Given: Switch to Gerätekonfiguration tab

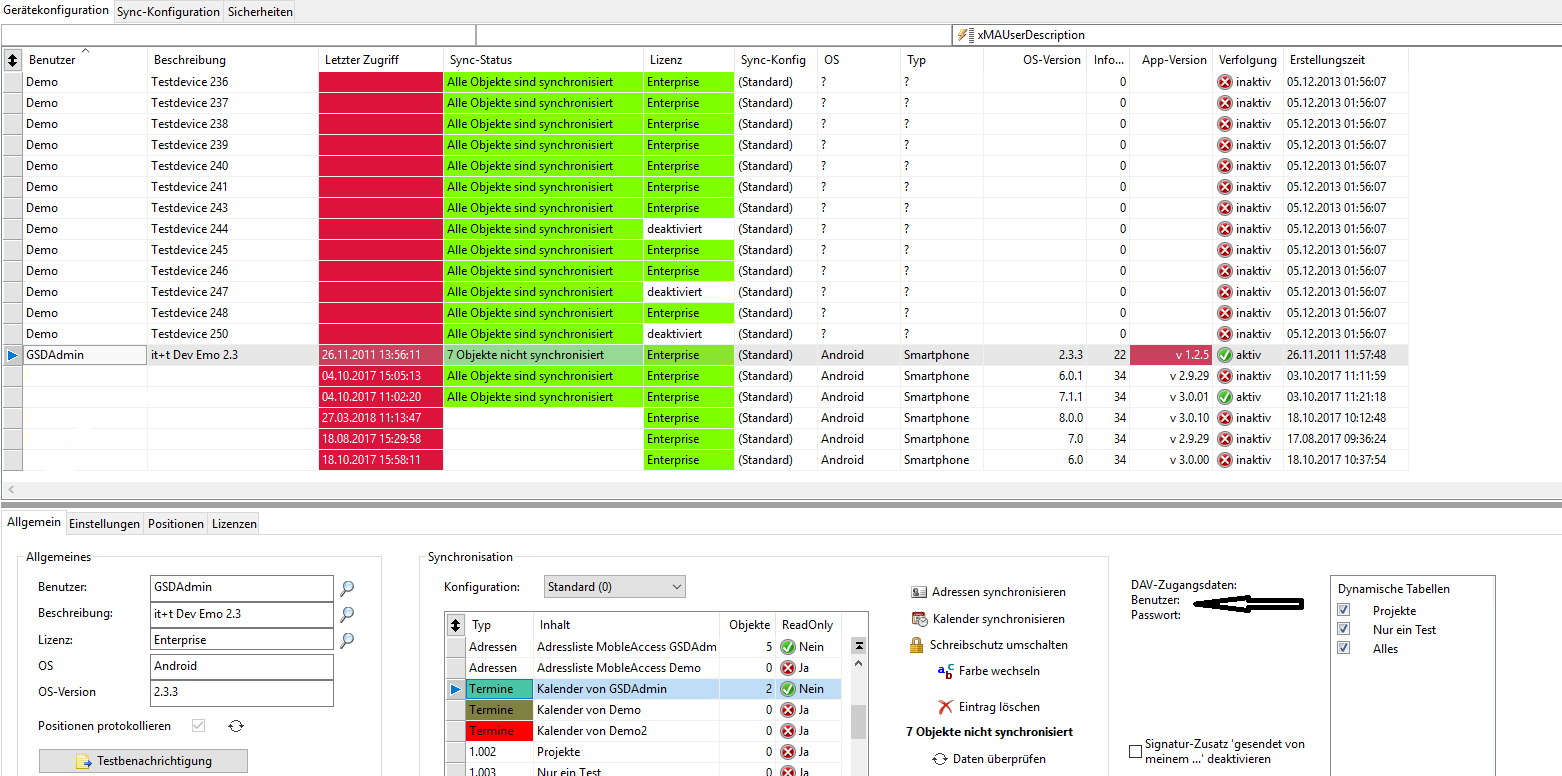Looking at the screenshot, I should coord(56,11).
